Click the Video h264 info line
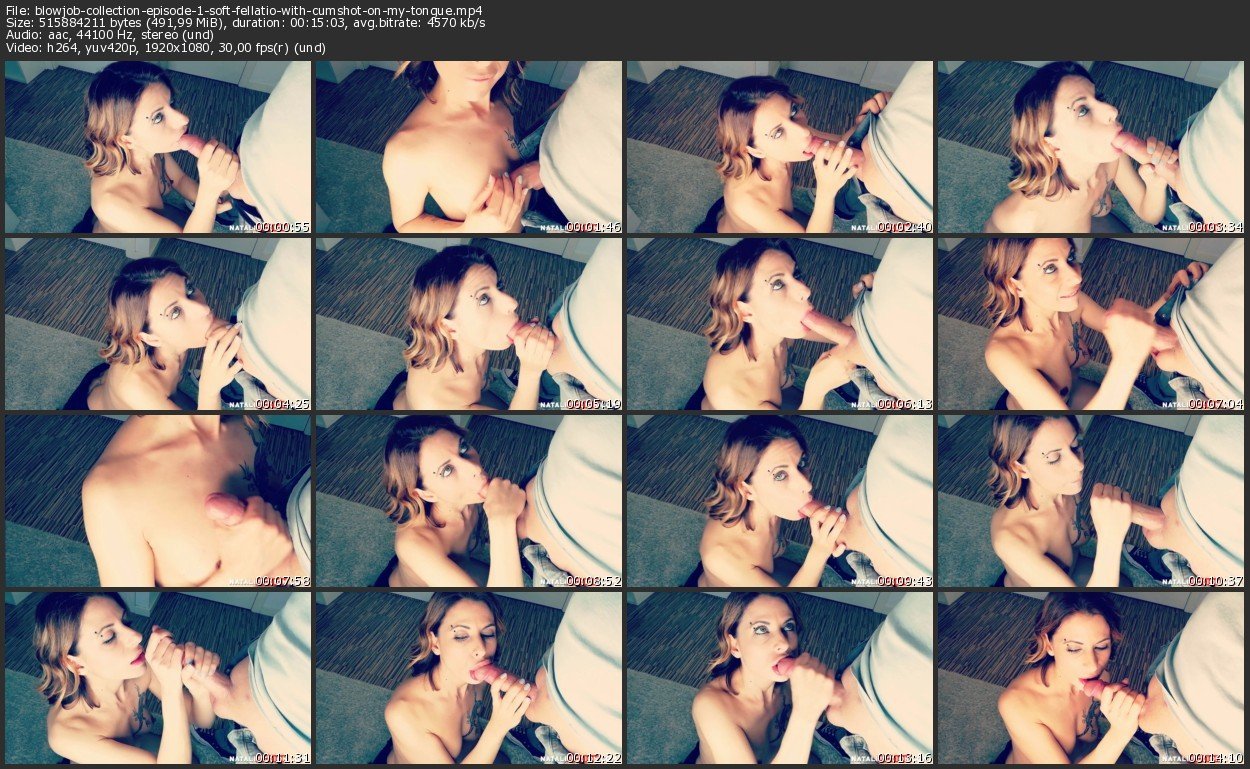This screenshot has width=1250, height=769. click(x=165, y=48)
